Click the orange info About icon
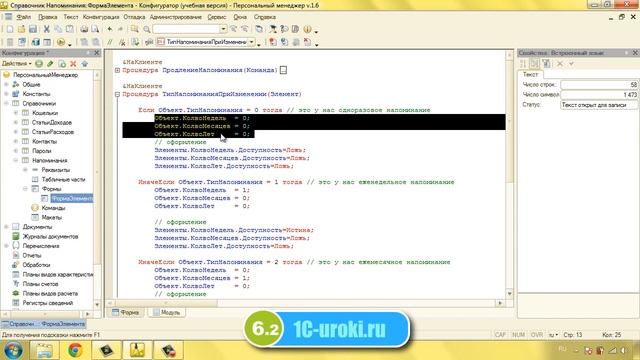The width and height of the screenshot is (640, 360). point(307,29)
